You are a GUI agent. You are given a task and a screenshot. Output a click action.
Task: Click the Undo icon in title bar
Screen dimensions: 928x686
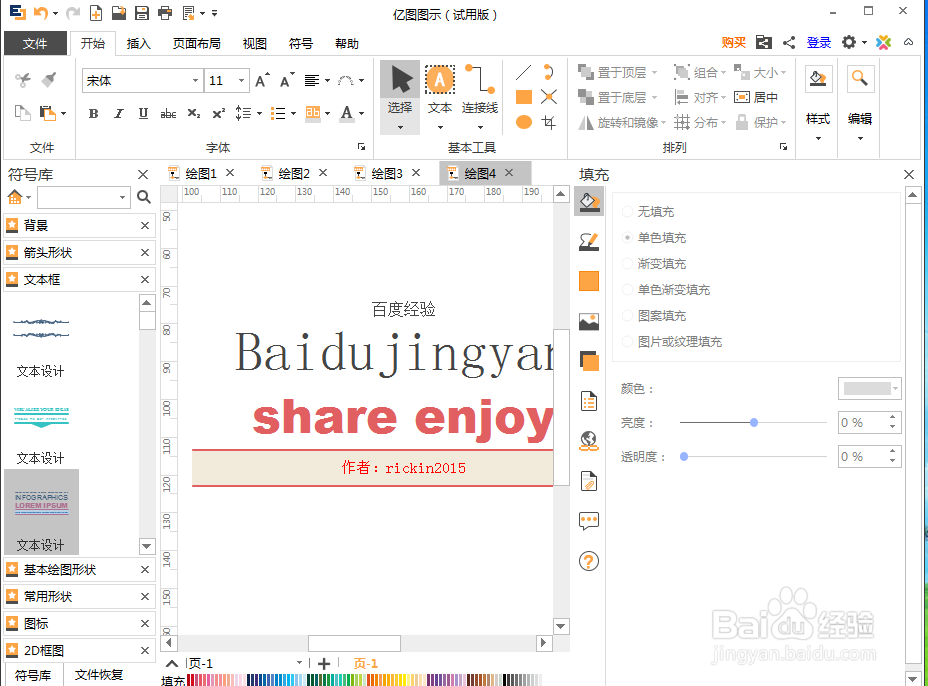(x=40, y=12)
